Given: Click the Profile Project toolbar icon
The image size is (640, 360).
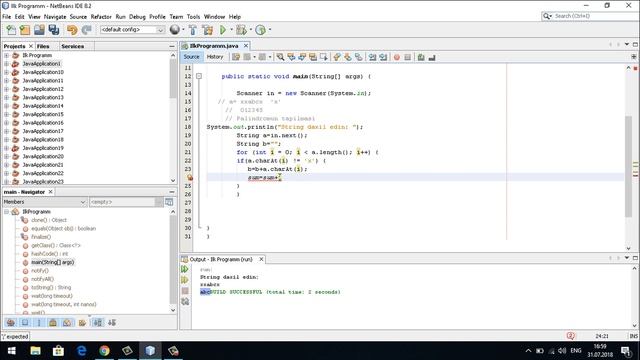Looking at the screenshot, I should (260, 30).
